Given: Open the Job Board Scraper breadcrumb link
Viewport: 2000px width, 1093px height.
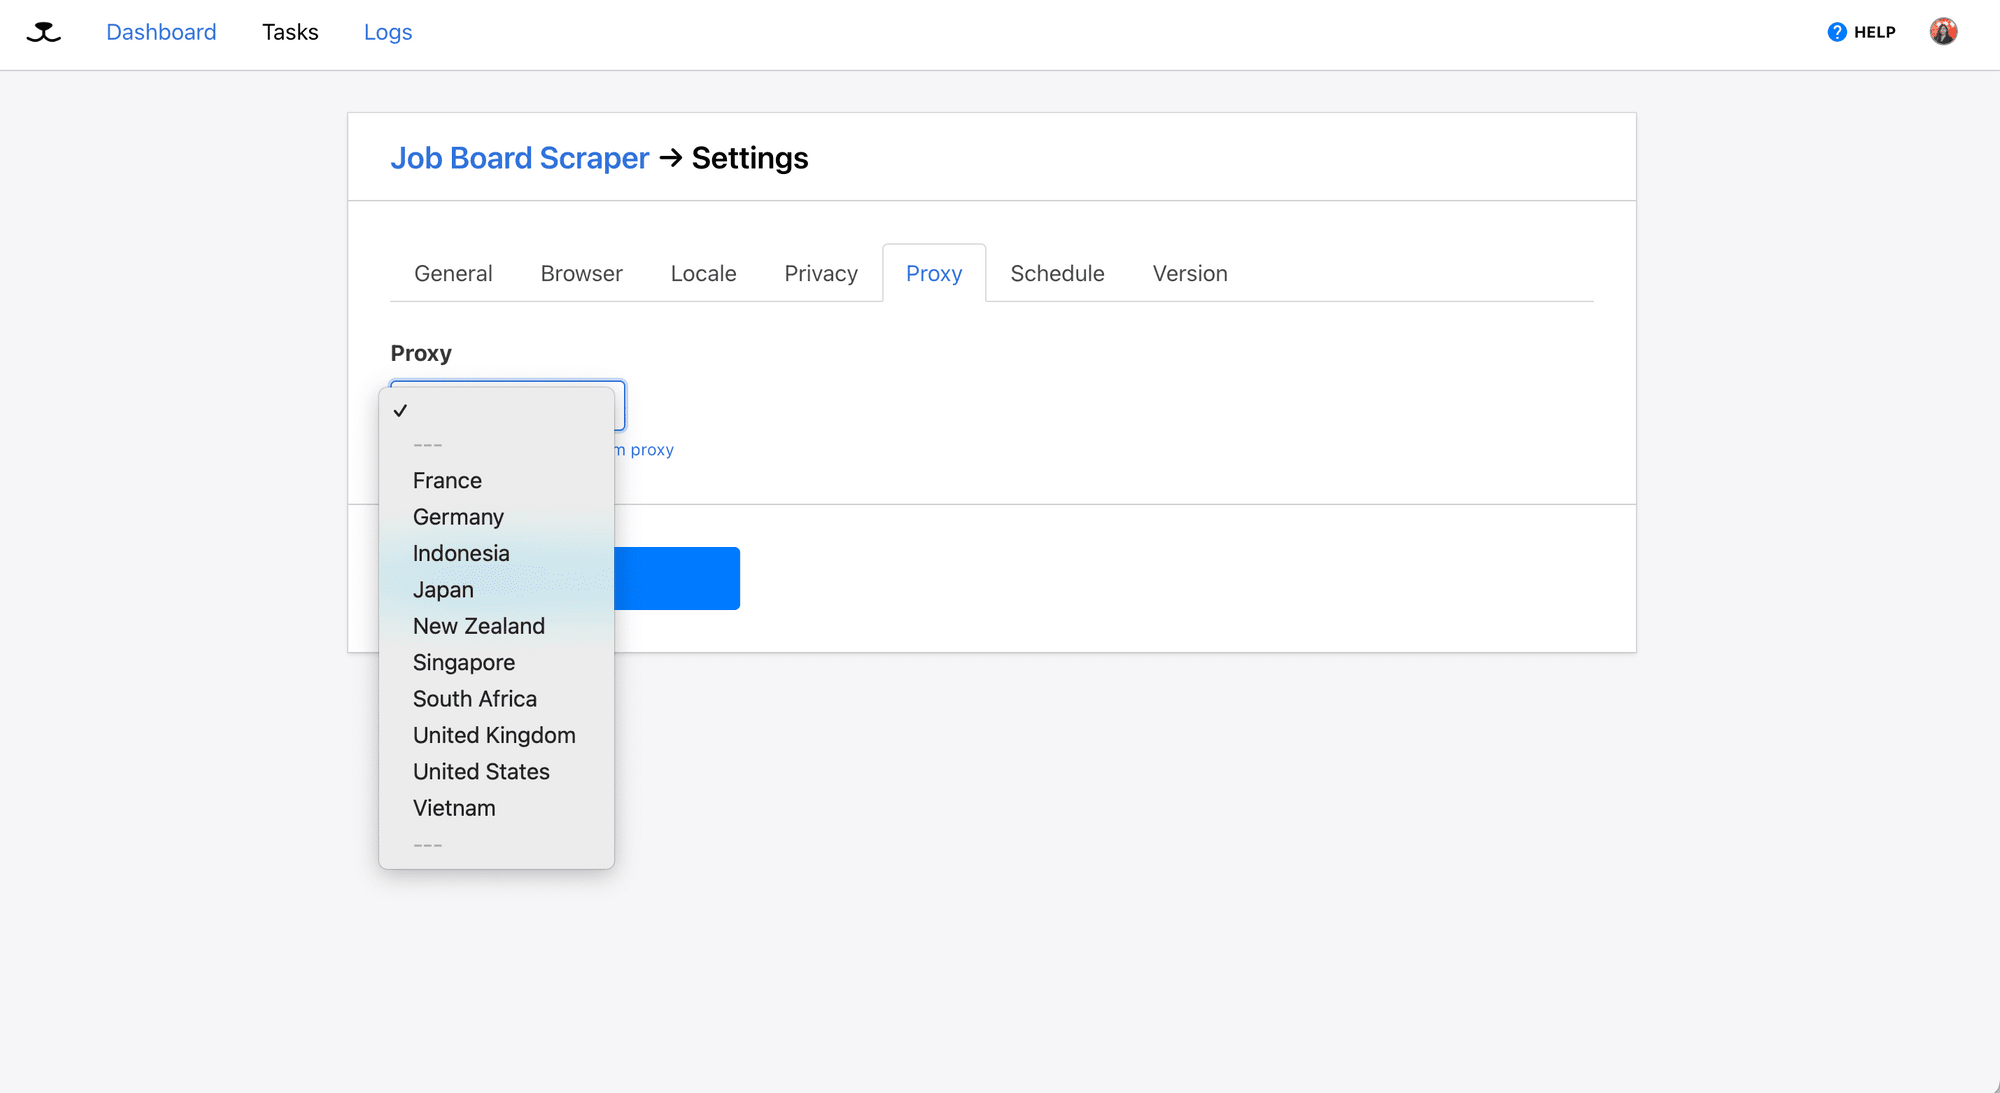Looking at the screenshot, I should 519,158.
